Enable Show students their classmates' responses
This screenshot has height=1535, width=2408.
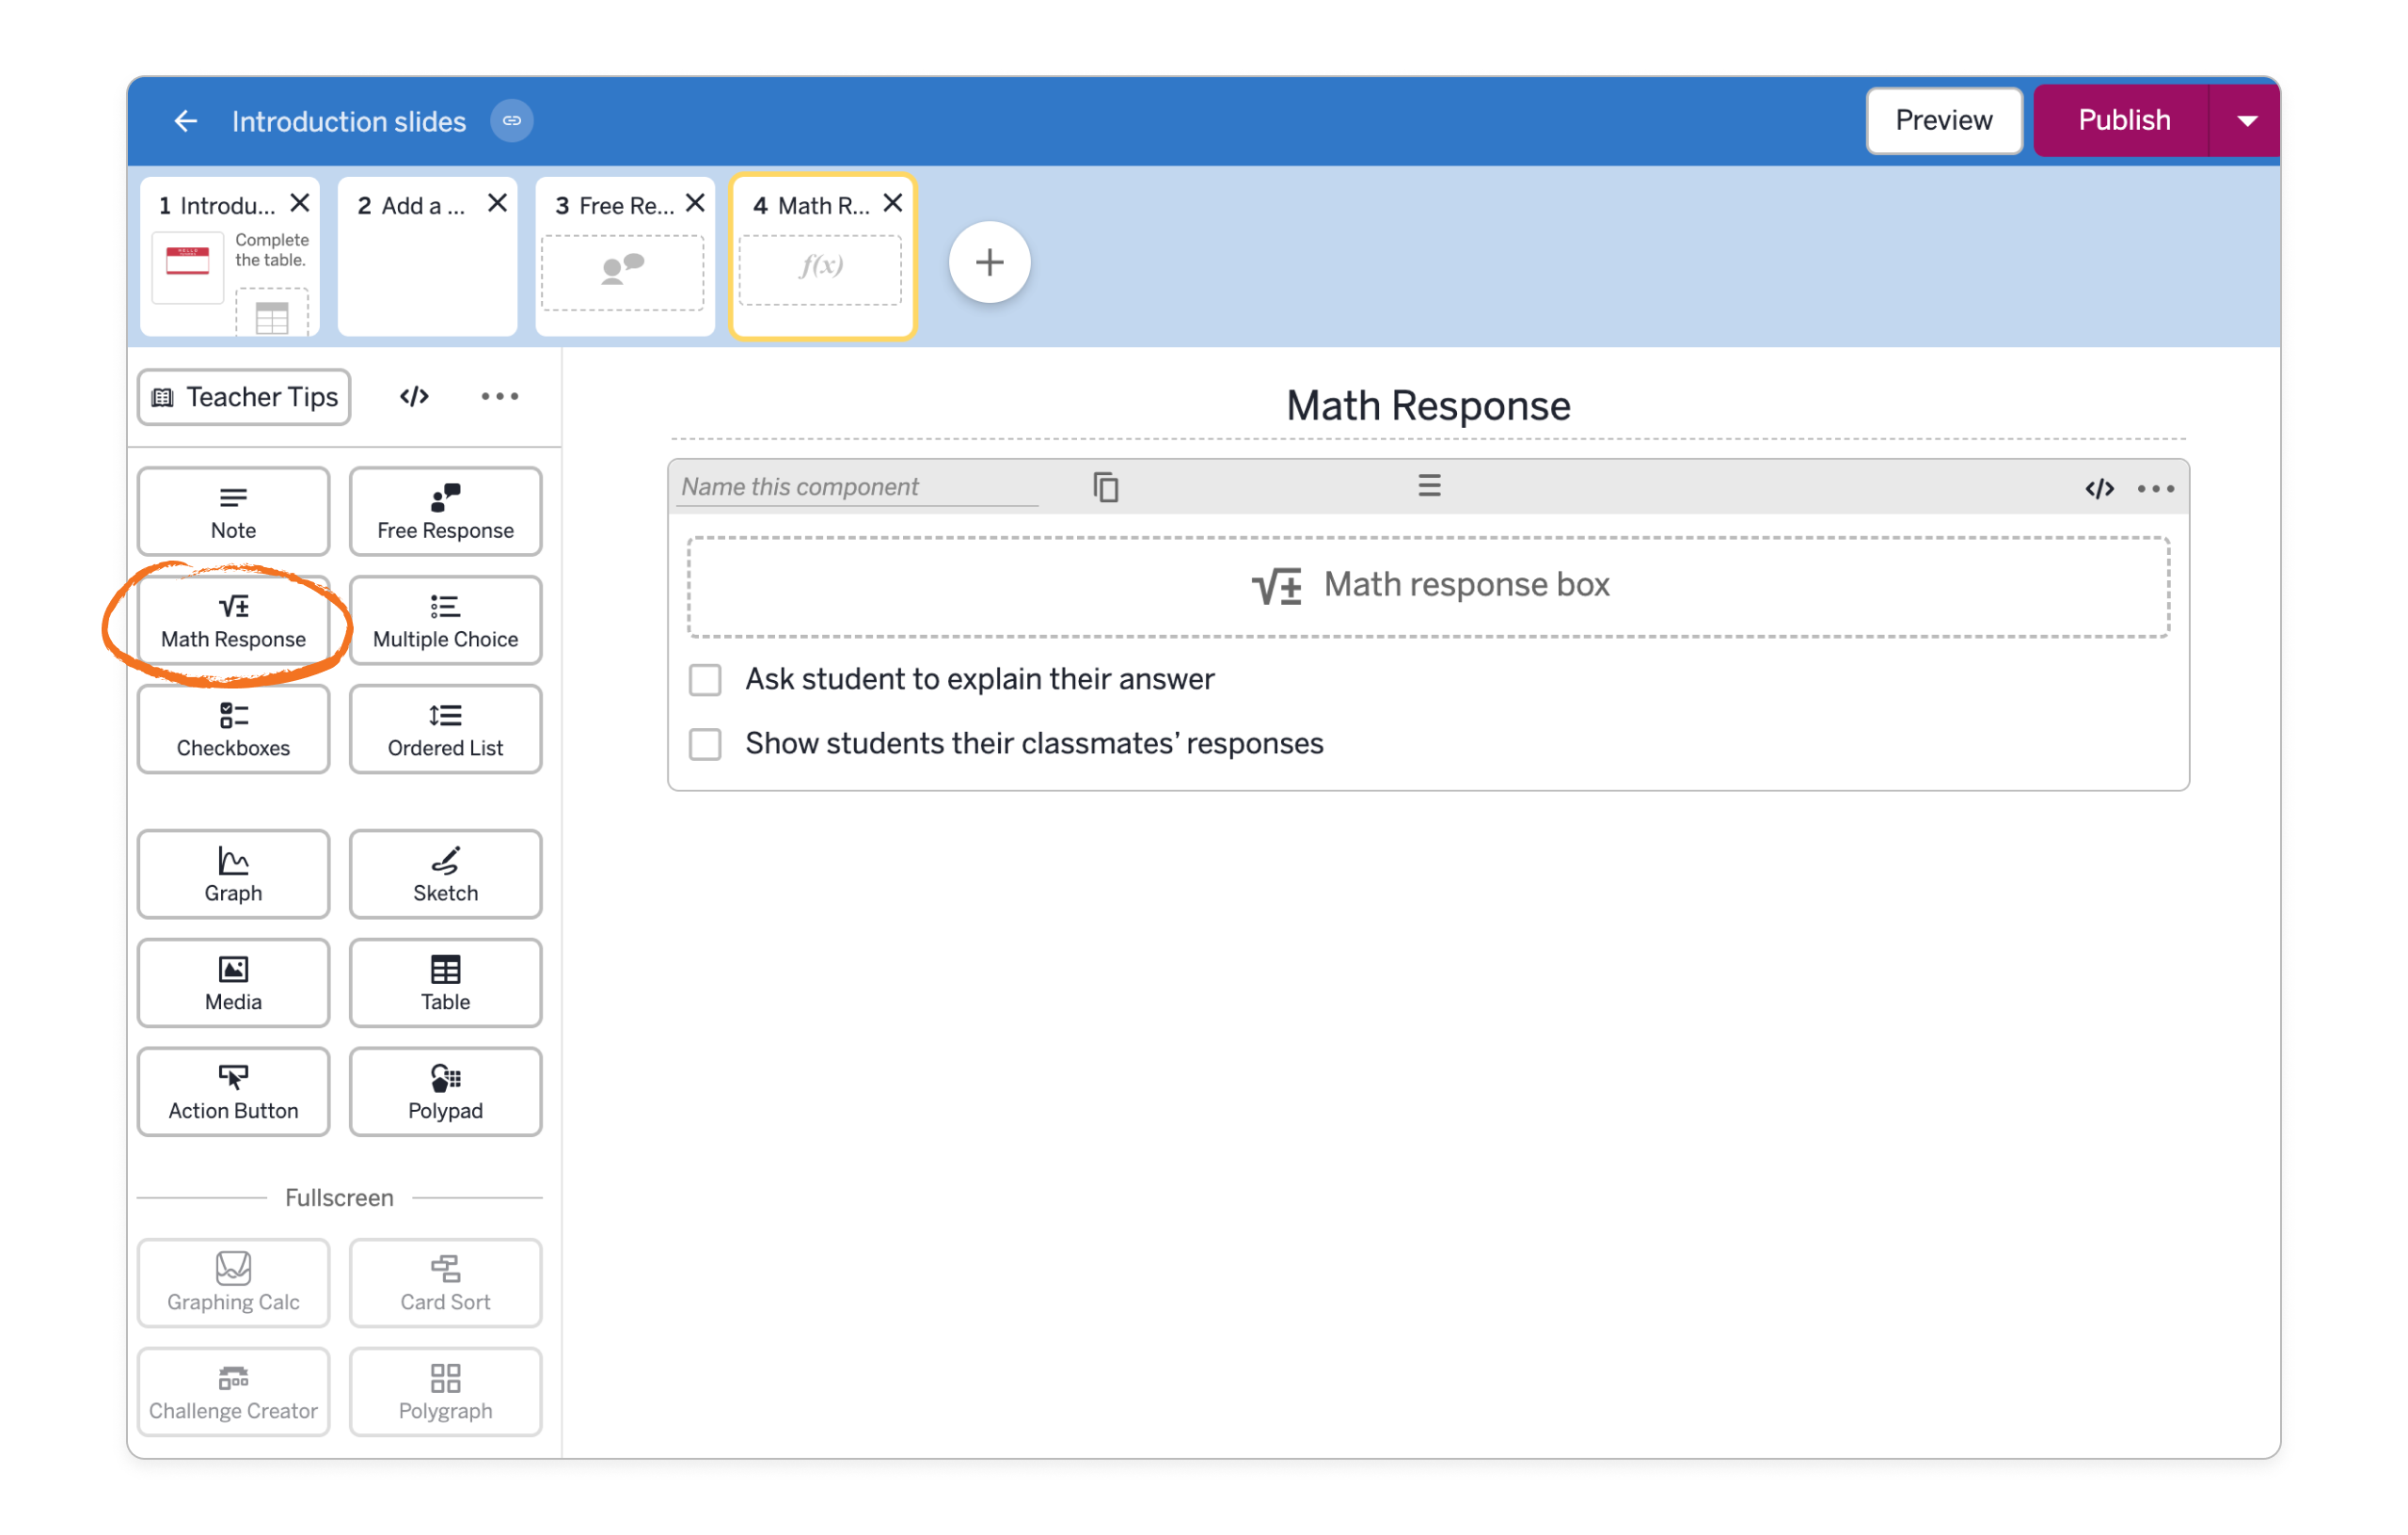[x=705, y=745]
